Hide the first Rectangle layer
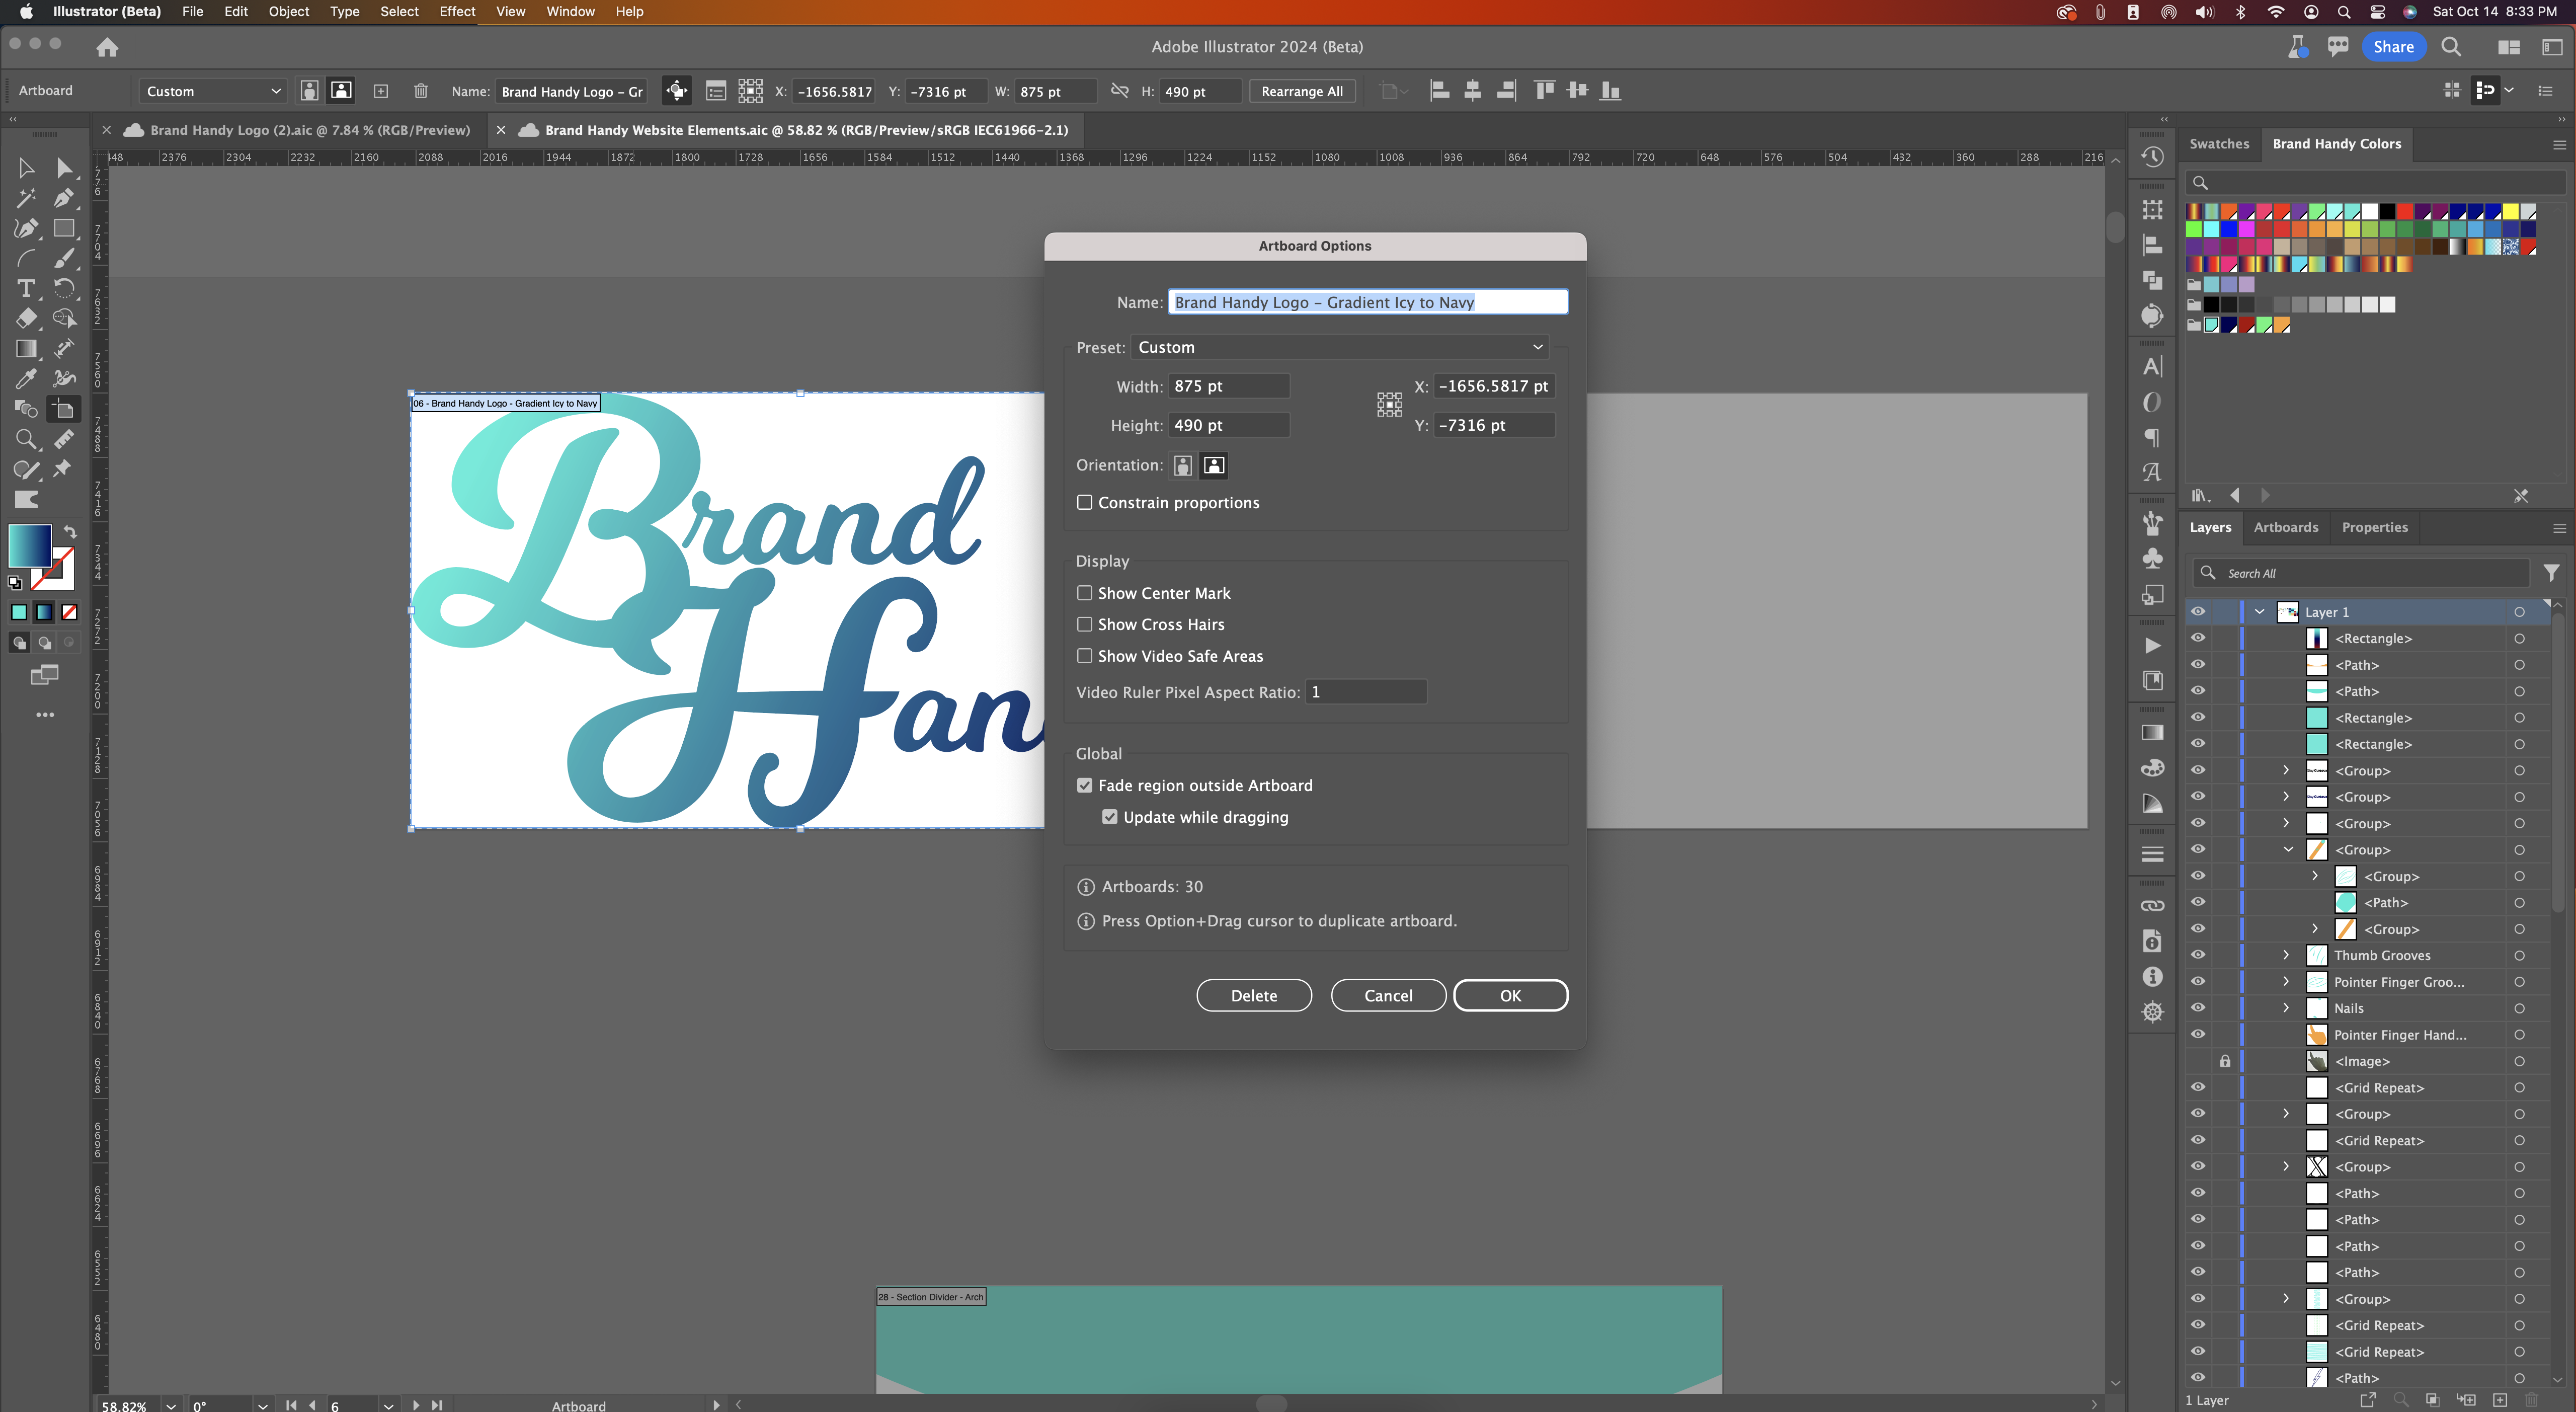 pyautogui.click(x=2198, y=639)
